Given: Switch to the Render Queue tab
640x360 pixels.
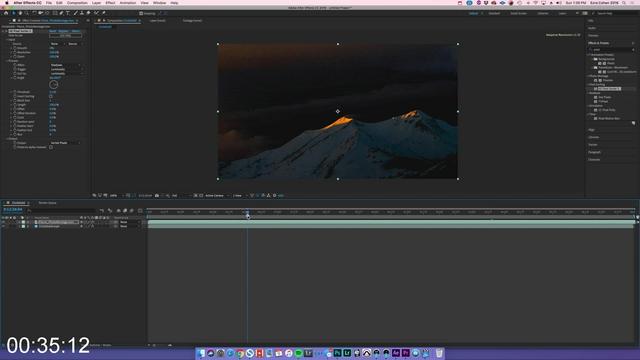Looking at the screenshot, I should (47, 203).
